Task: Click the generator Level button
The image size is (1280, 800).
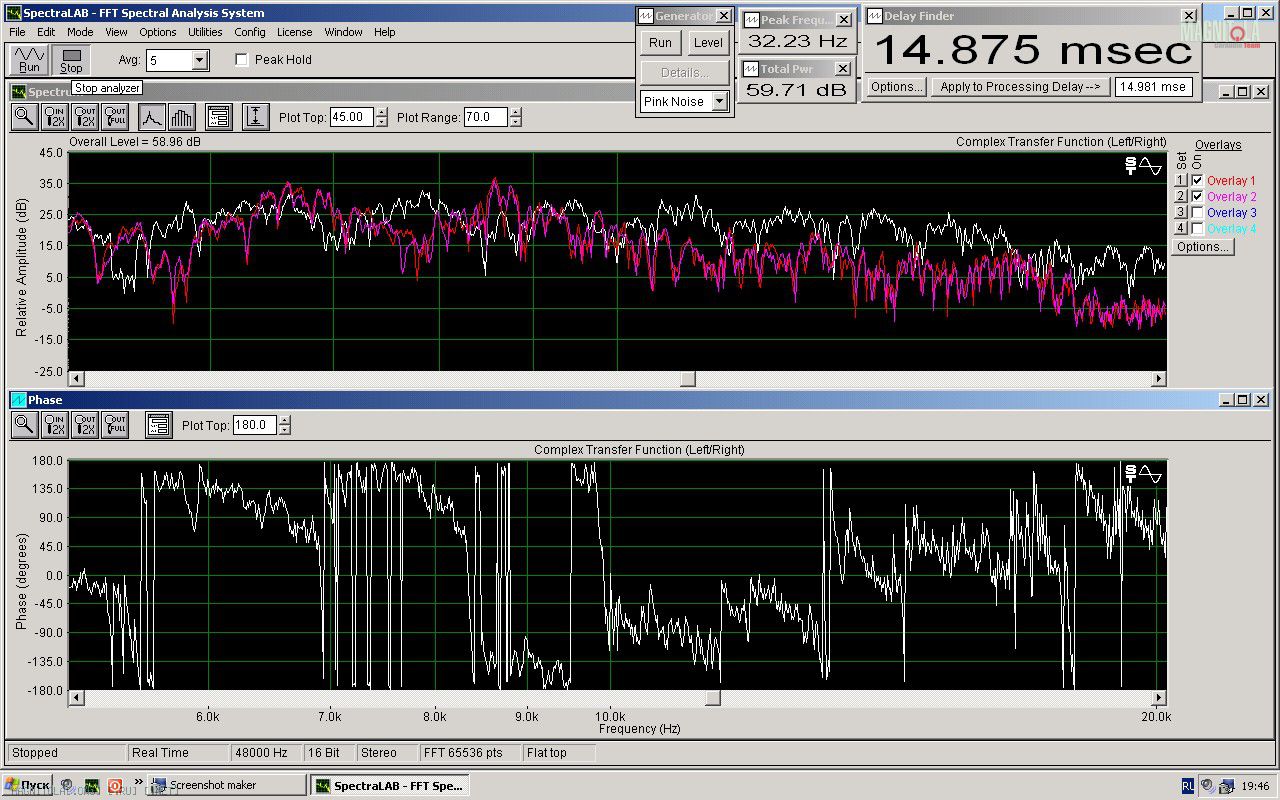Action: pos(708,43)
